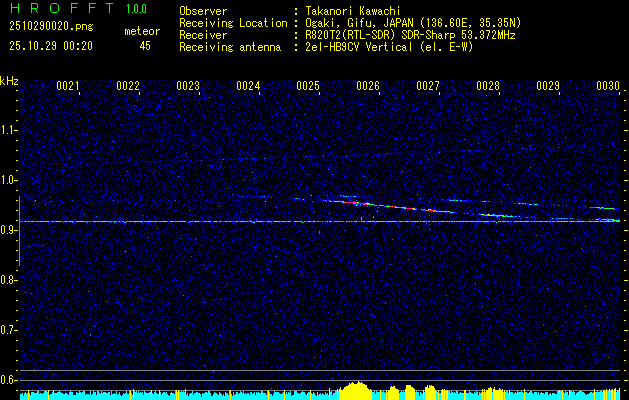Click receiver text R820T2(RTL-SDR) SDR-Sharp 53.372MHz
The height and width of the screenshot is (400, 629).
pyautogui.click(x=410, y=35)
